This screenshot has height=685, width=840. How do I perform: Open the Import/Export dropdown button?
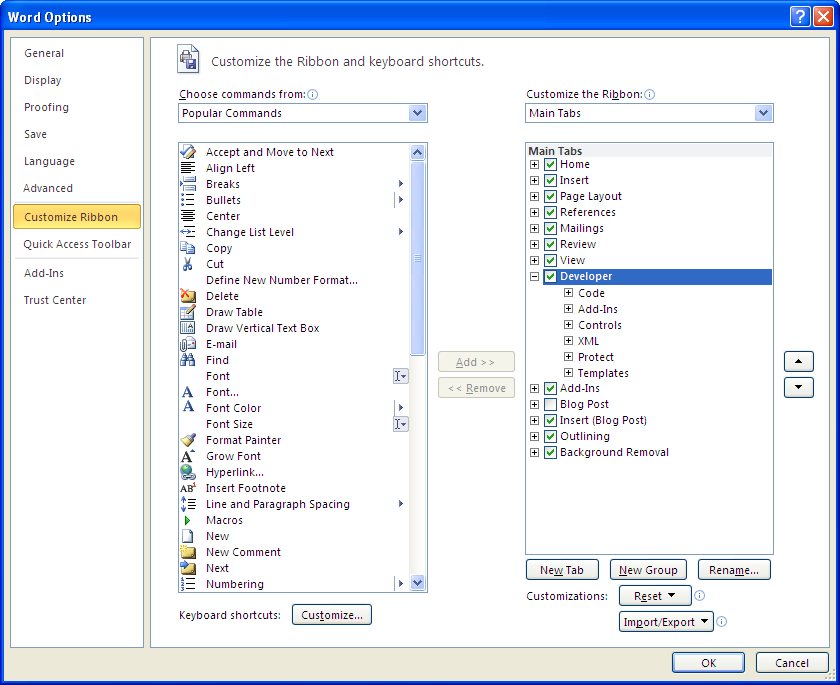point(666,621)
